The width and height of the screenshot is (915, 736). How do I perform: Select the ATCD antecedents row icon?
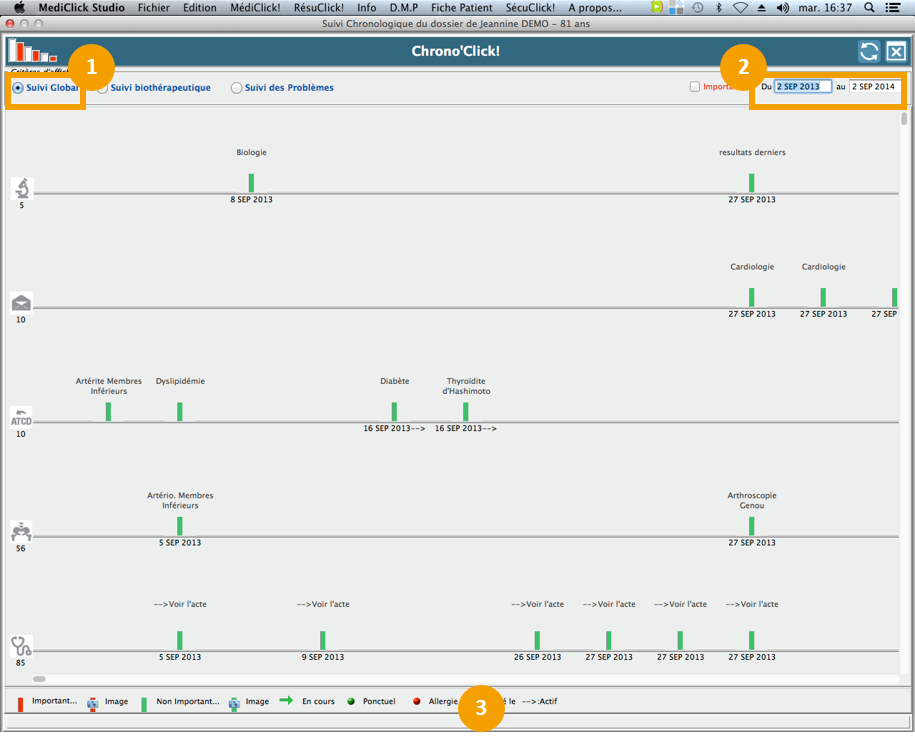21,416
